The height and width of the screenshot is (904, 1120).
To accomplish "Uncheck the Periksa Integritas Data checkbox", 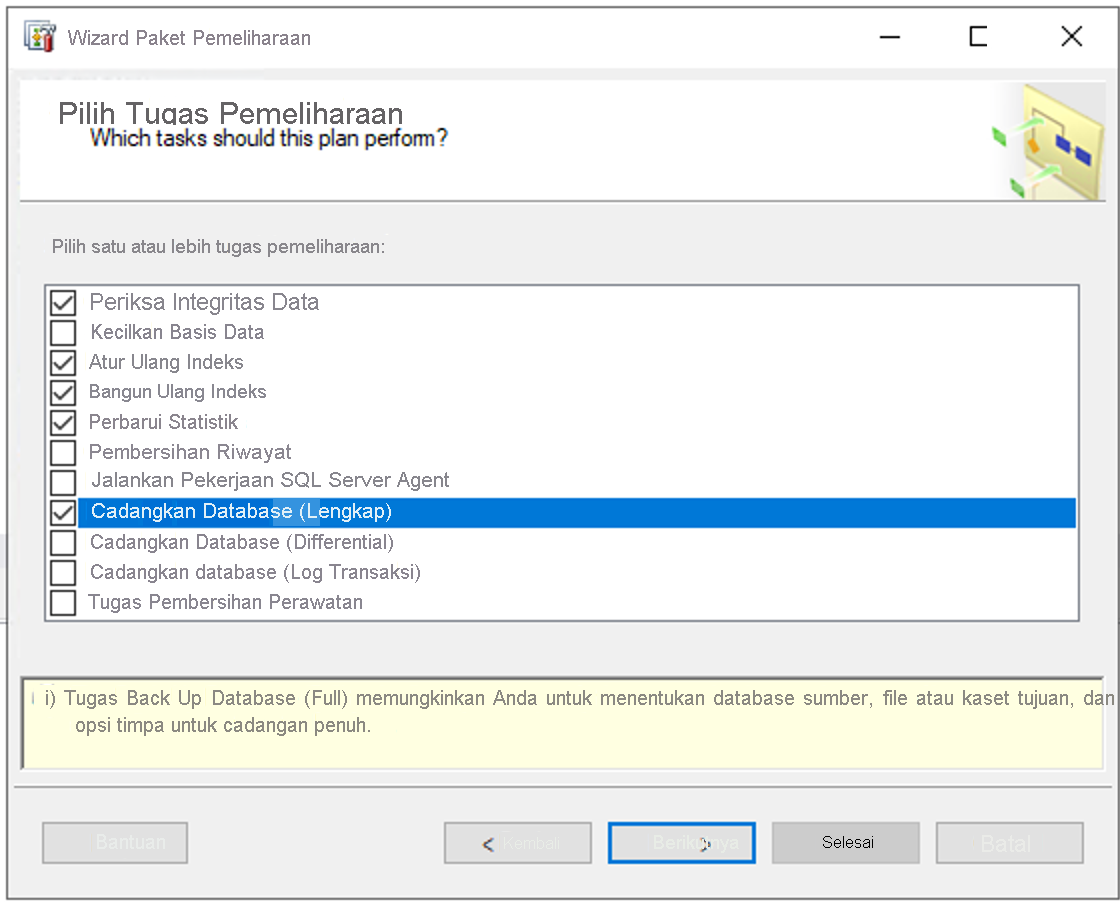I will coord(63,303).
